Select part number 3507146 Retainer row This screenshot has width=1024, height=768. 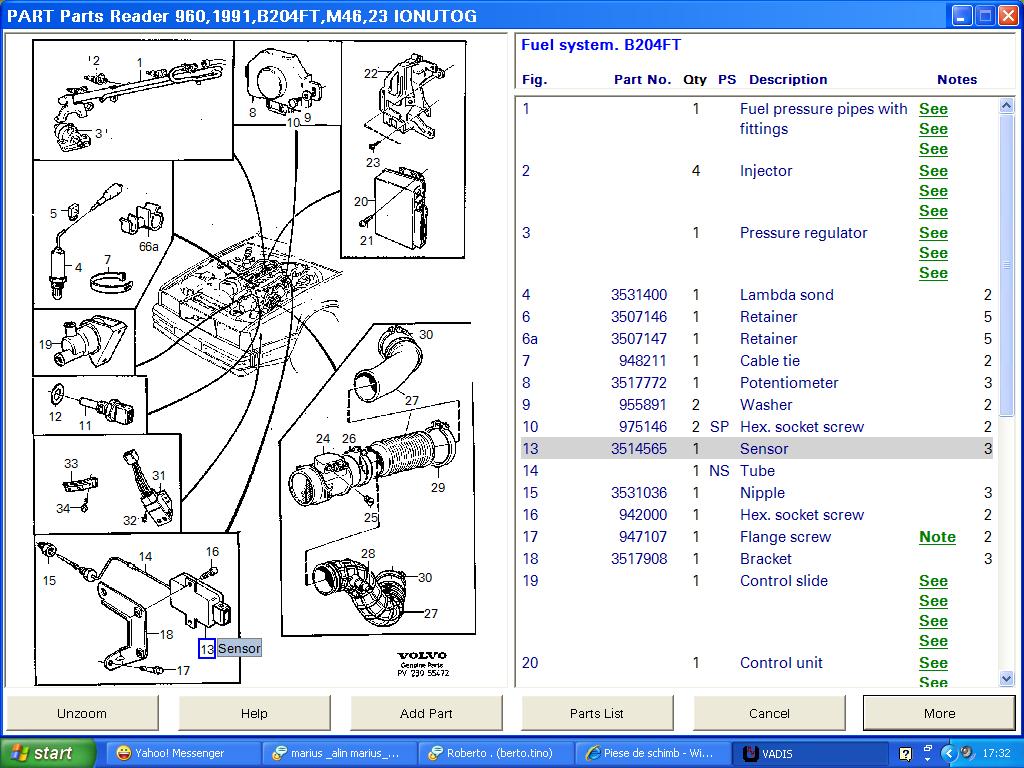[x=757, y=317]
